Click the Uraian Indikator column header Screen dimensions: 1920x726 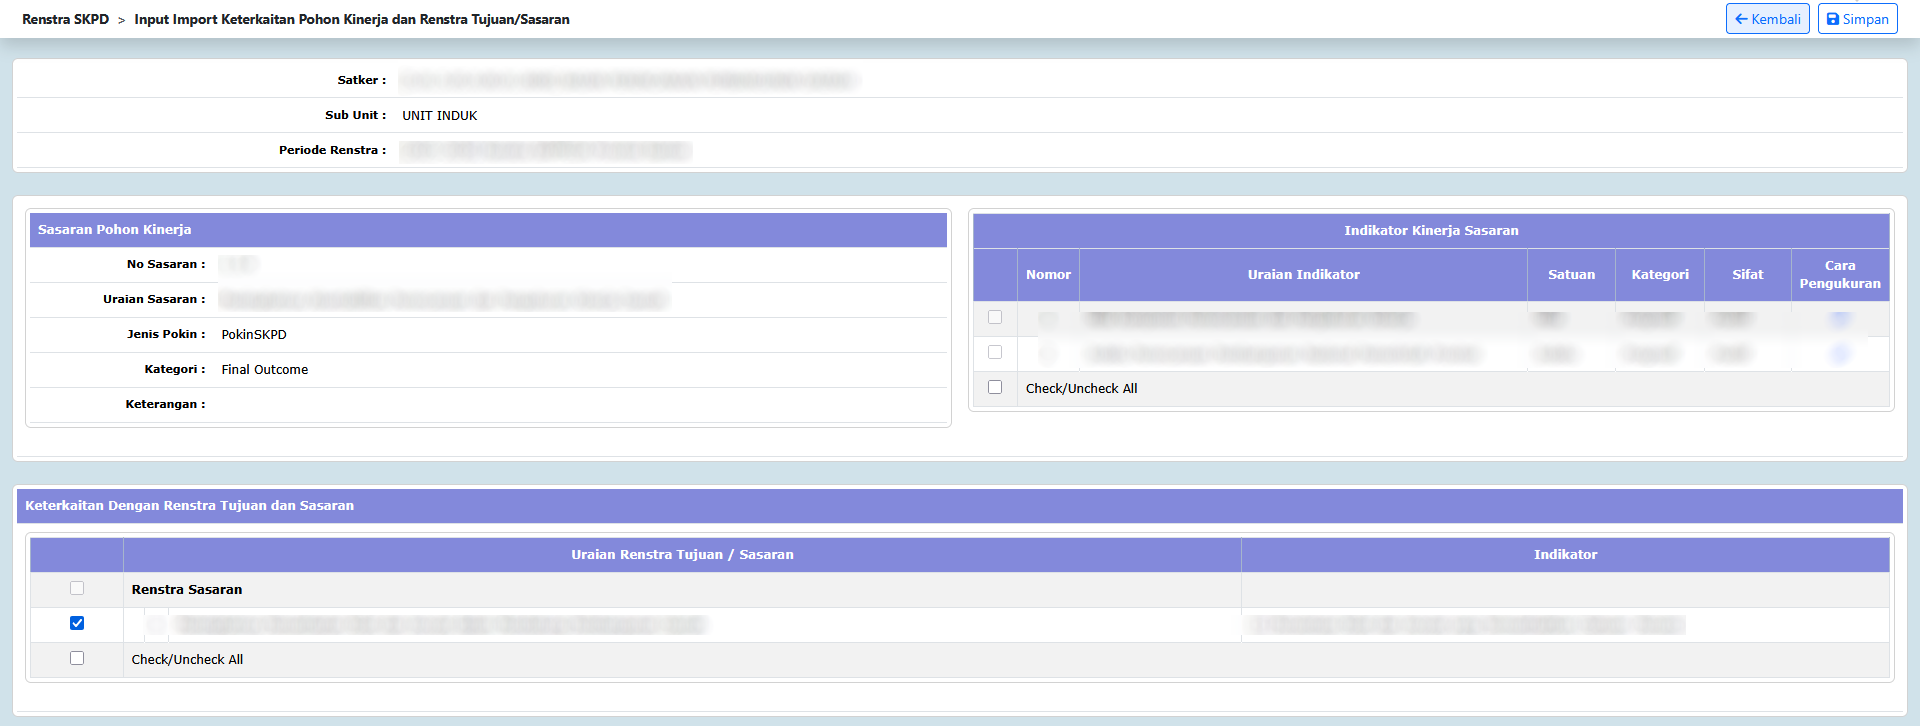(1303, 274)
